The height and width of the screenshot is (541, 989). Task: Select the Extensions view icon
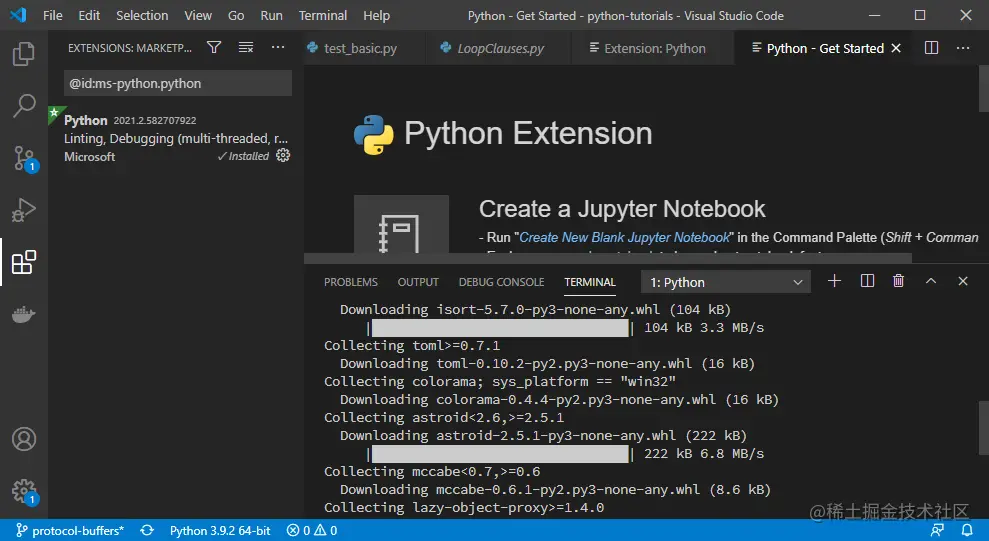(x=24, y=262)
